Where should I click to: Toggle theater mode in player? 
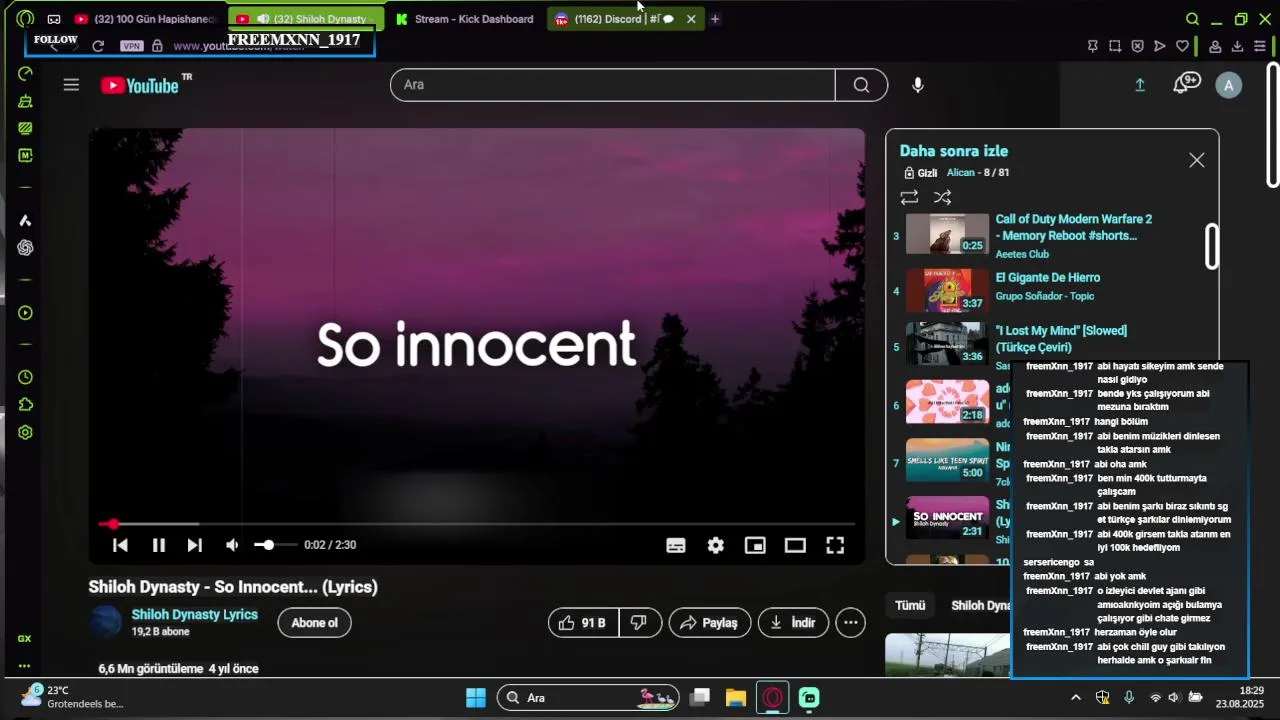pyautogui.click(x=795, y=545)
